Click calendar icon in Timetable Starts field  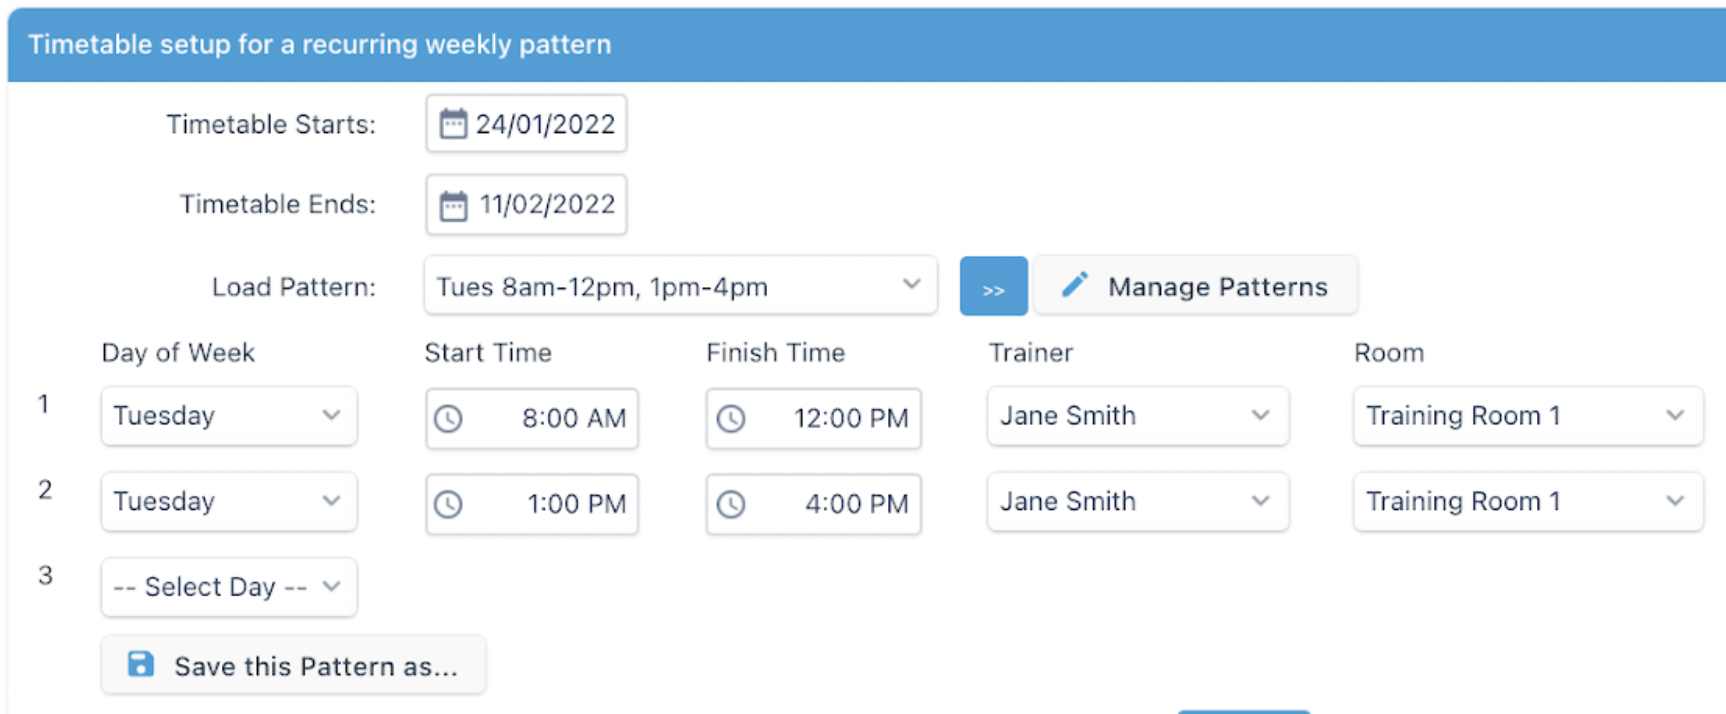(x=453, y=124)
